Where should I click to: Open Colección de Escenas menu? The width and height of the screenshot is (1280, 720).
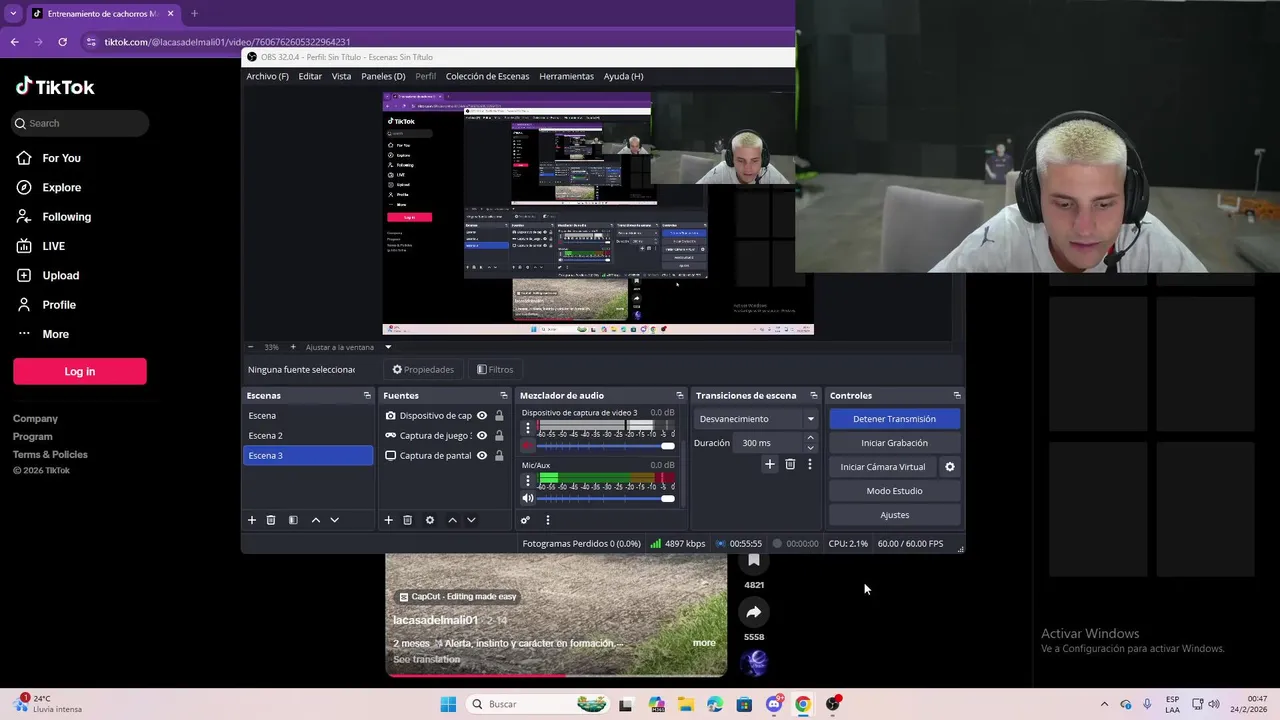487,76
